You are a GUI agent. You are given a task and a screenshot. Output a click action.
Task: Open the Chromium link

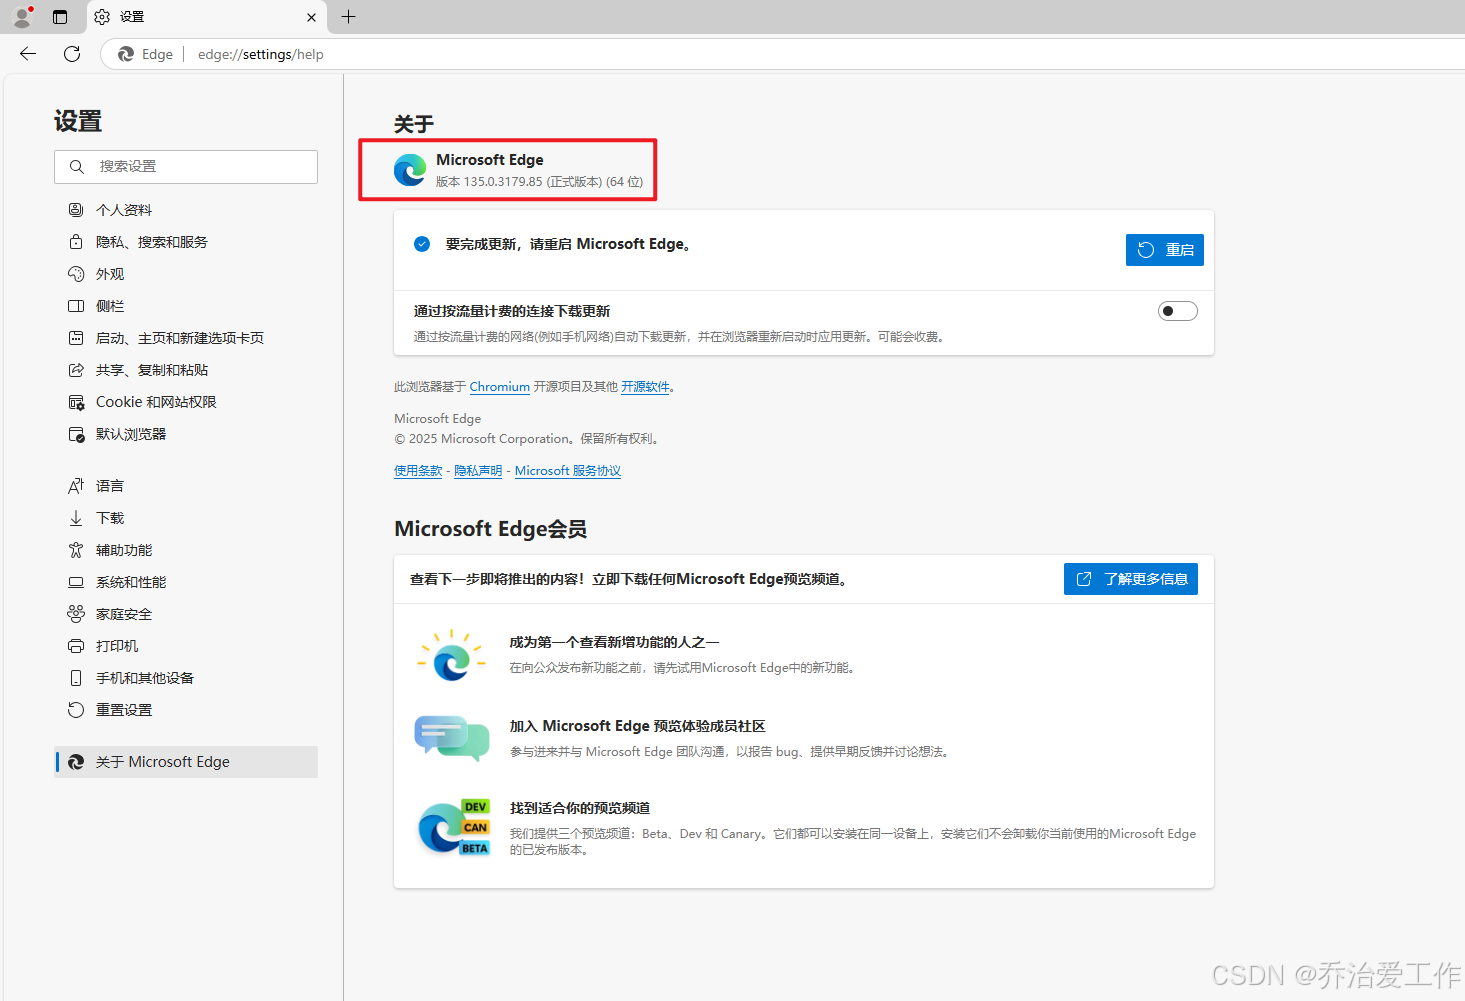(x=500, y=387)
